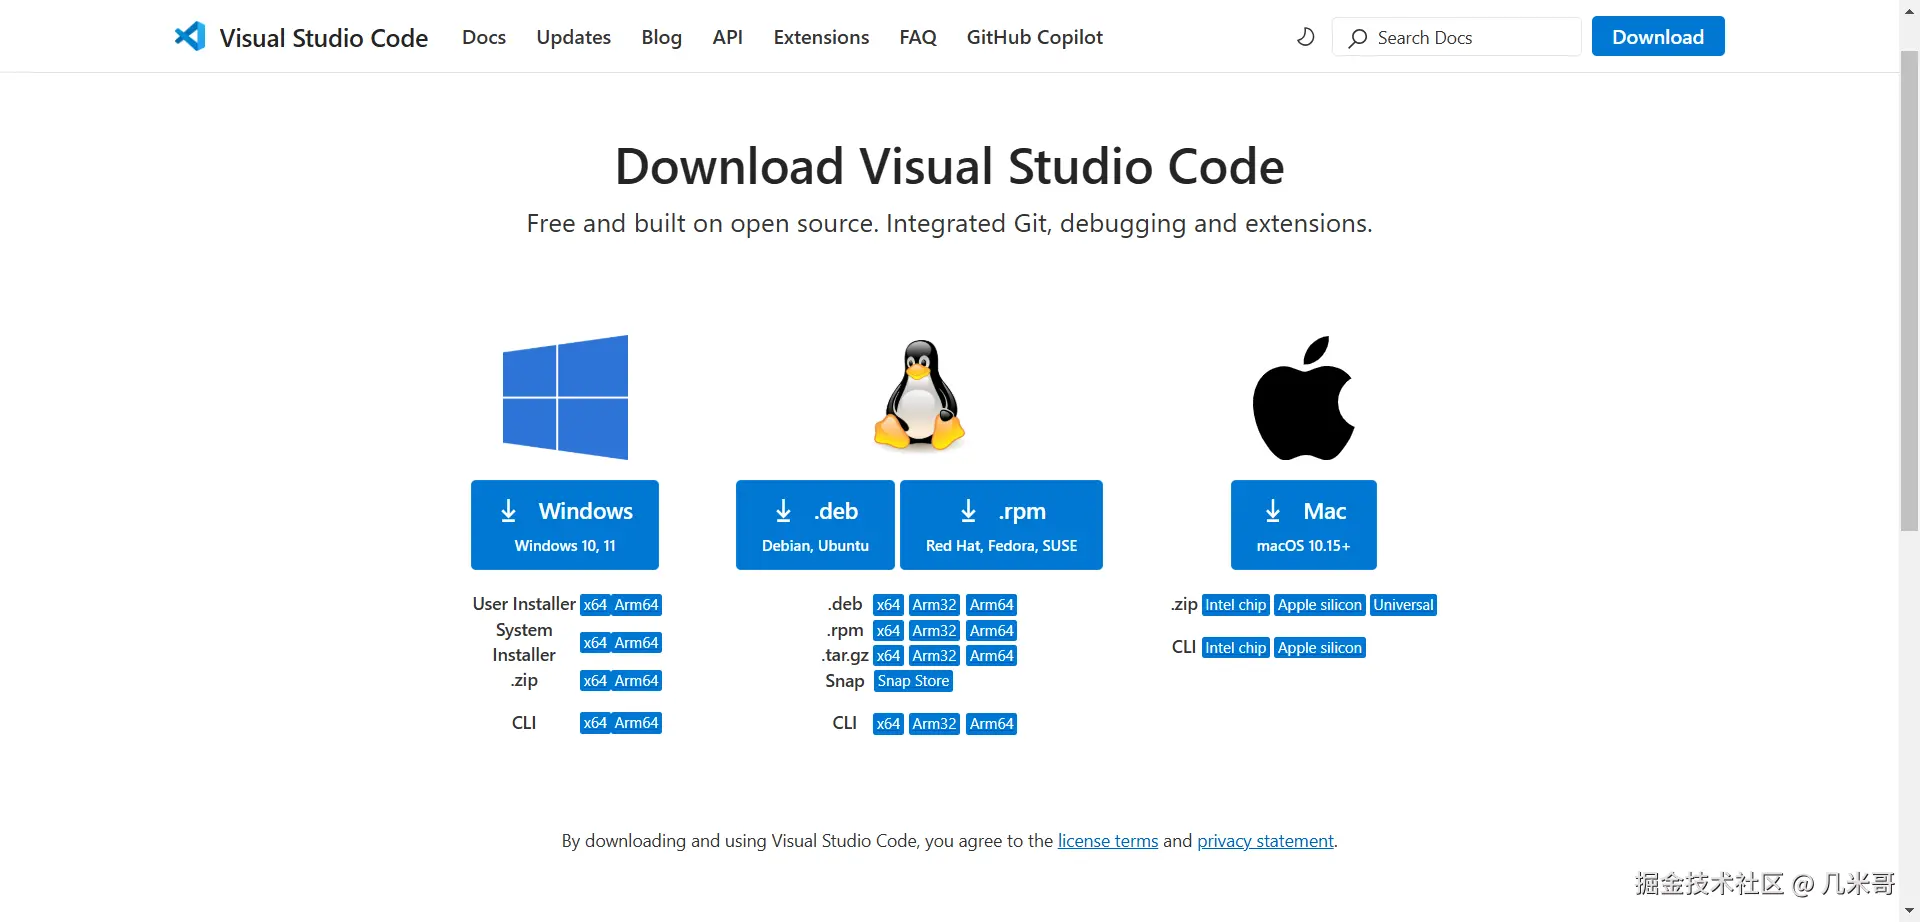This screenshot has height=922, width=1920.
Task: Select Apple silicon for Mac .zip
Action: tap(1320, 605)
